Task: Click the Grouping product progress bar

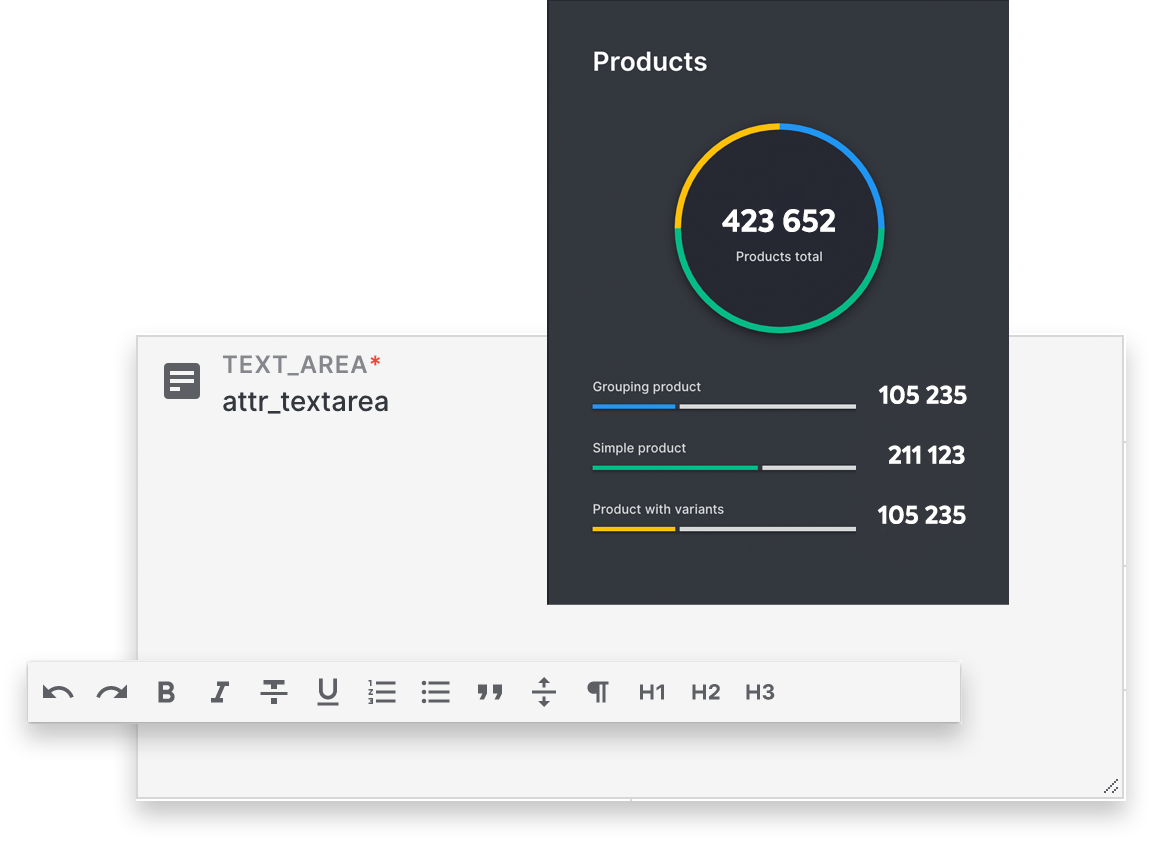Action: (x=724, y=406)
